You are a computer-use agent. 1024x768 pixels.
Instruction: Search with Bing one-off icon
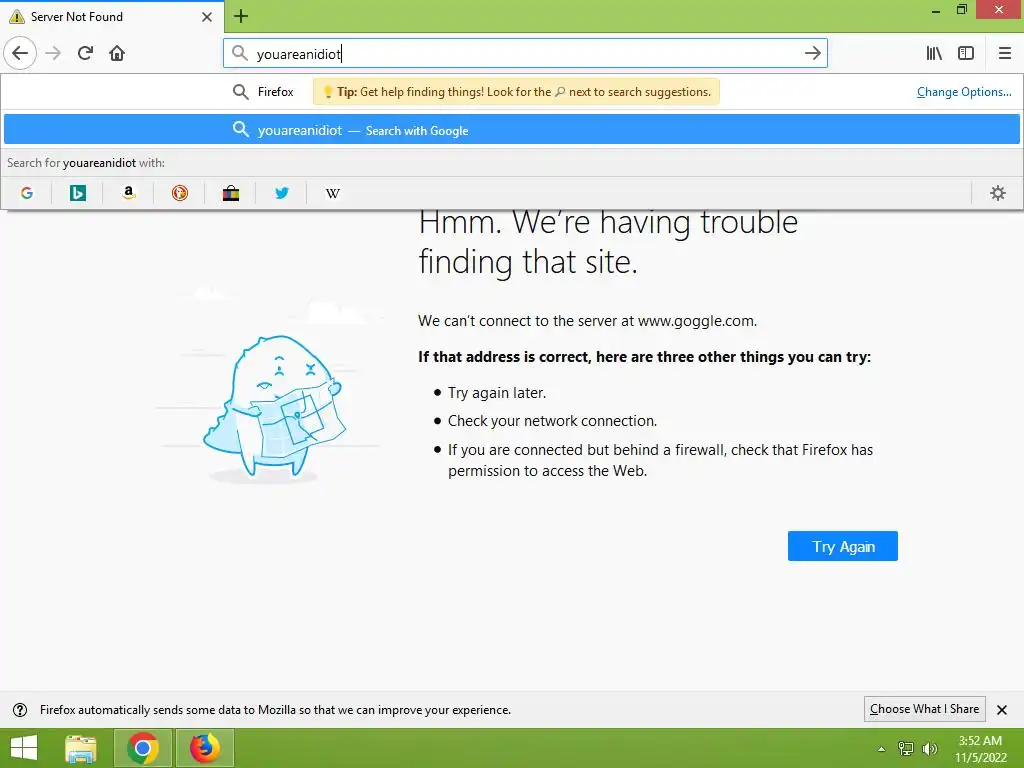pos(78,193)
